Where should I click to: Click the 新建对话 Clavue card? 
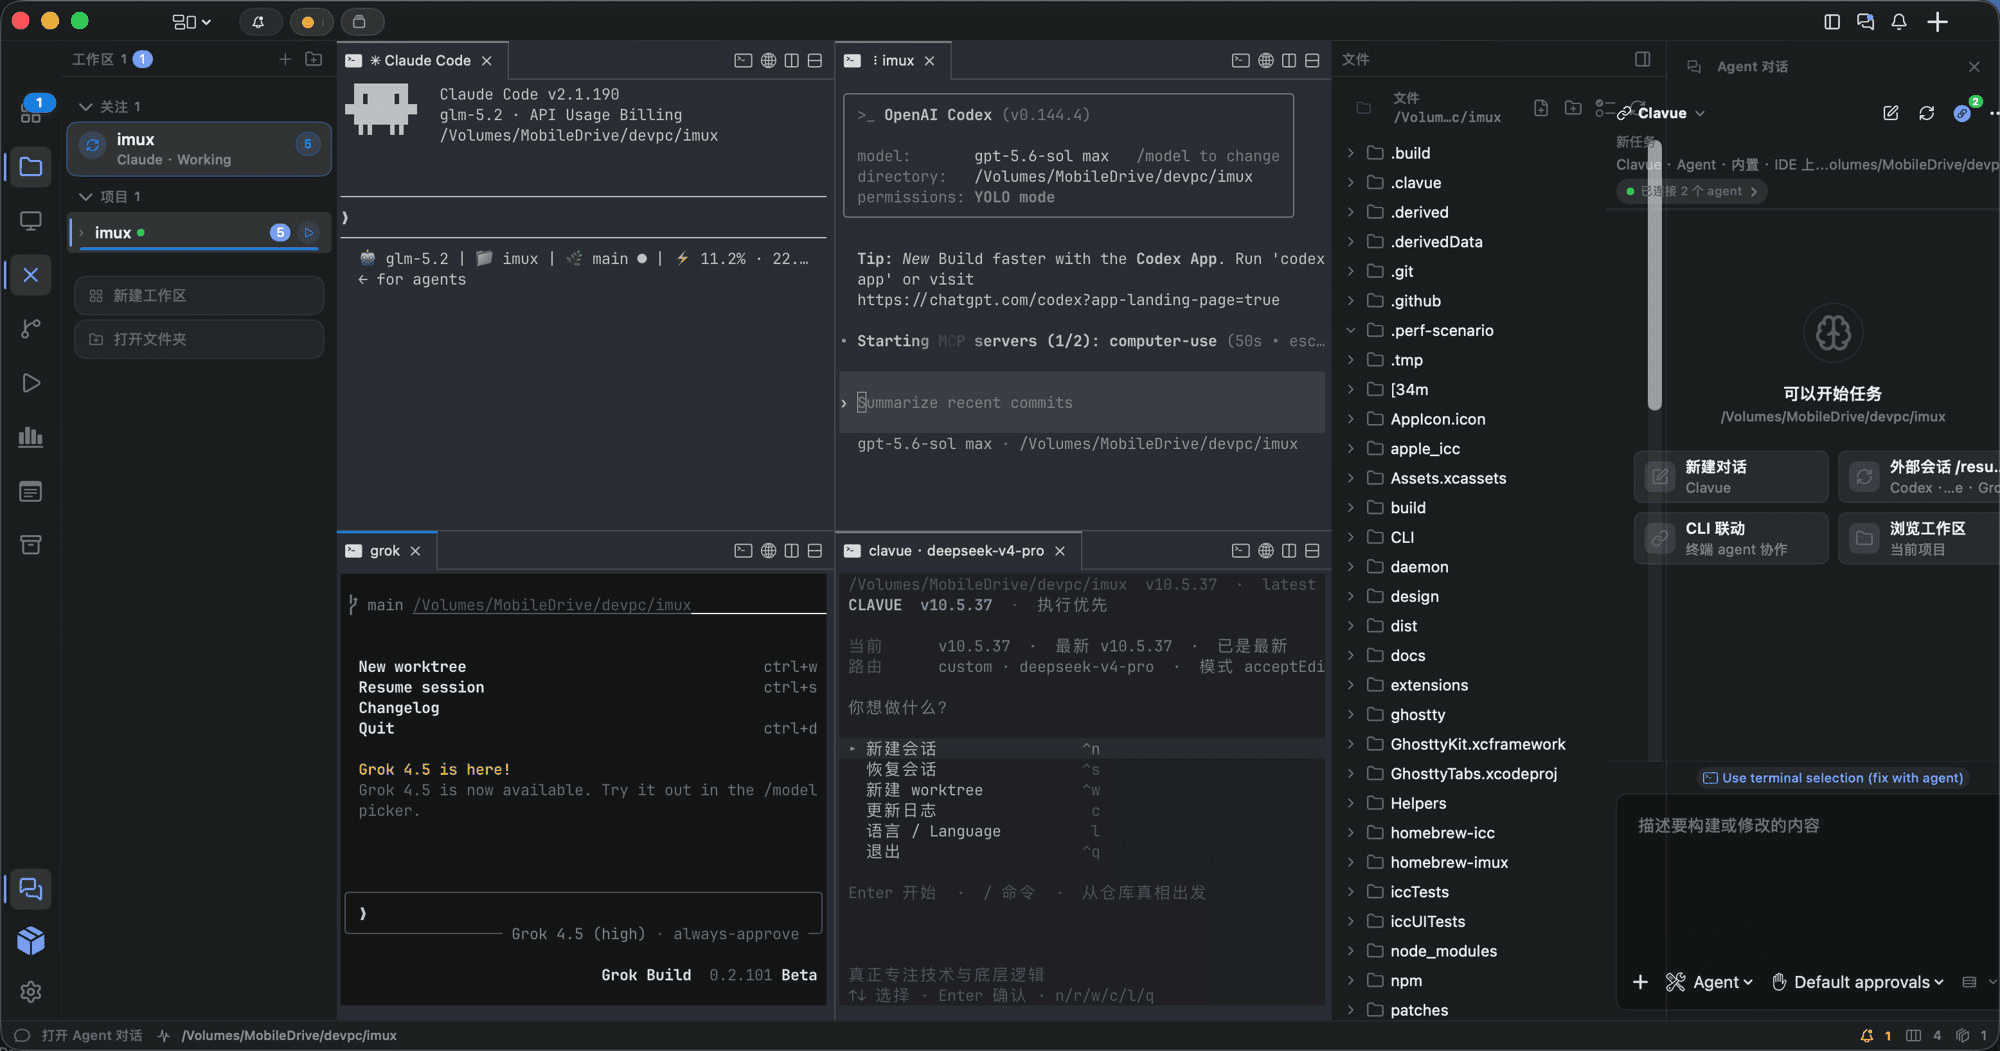tap(1731, 477)
